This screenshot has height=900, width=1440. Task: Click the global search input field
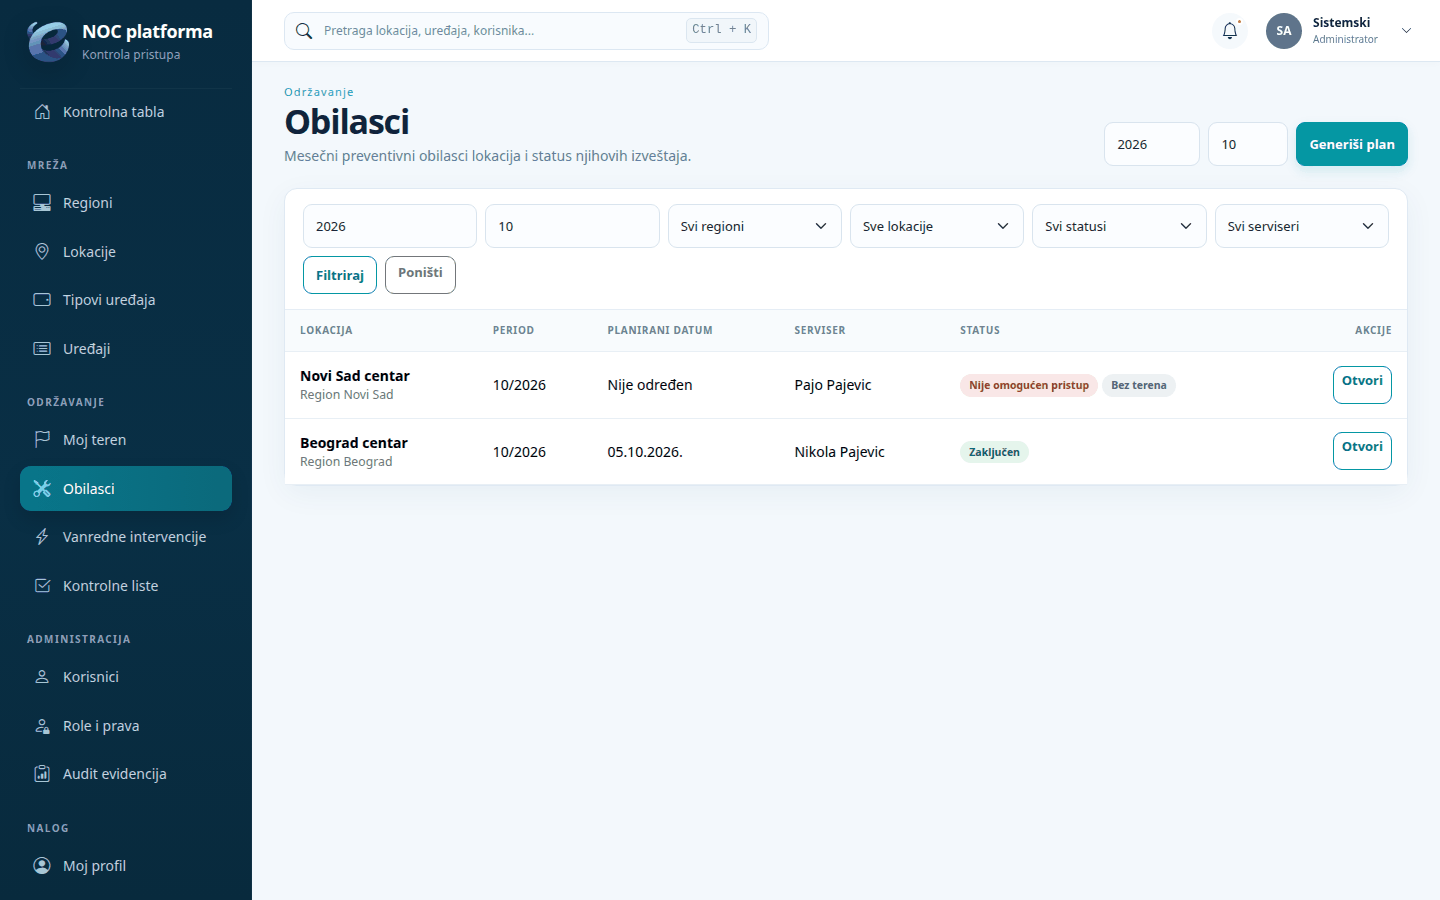[526, 31]
